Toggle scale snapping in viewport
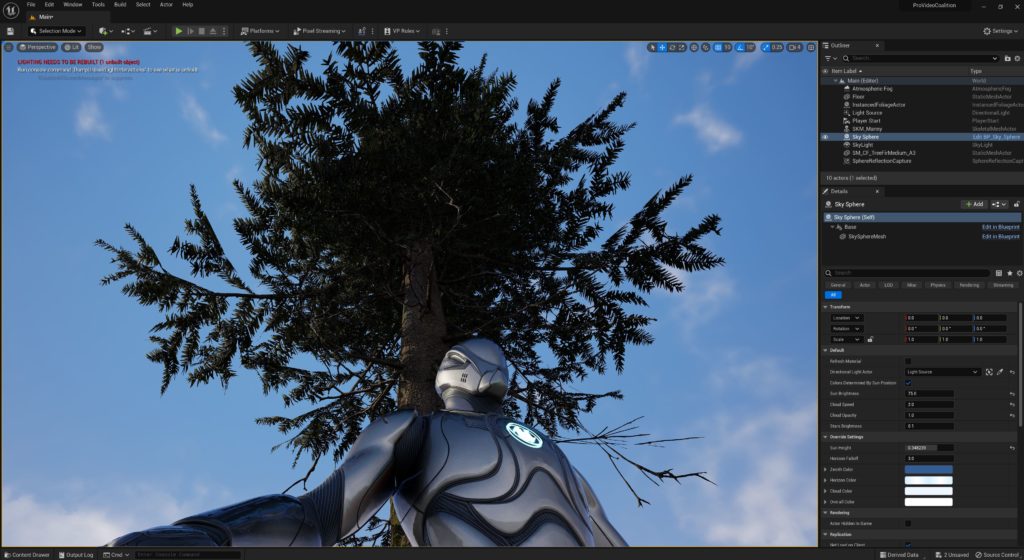Screen dimensions: 1024x560 765,48
